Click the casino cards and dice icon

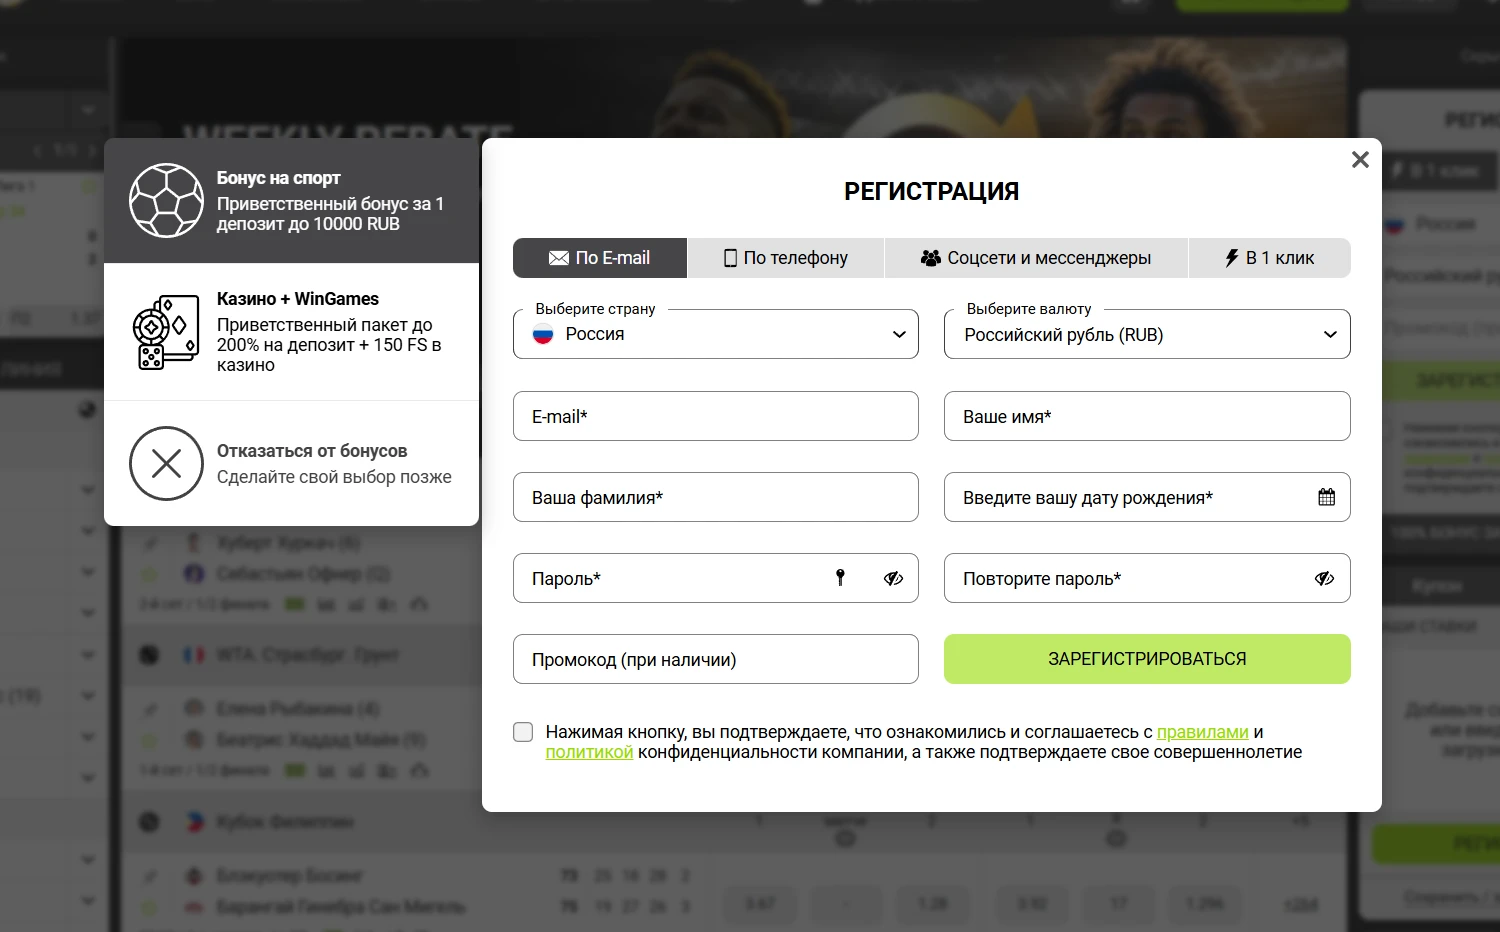[165, 332]
